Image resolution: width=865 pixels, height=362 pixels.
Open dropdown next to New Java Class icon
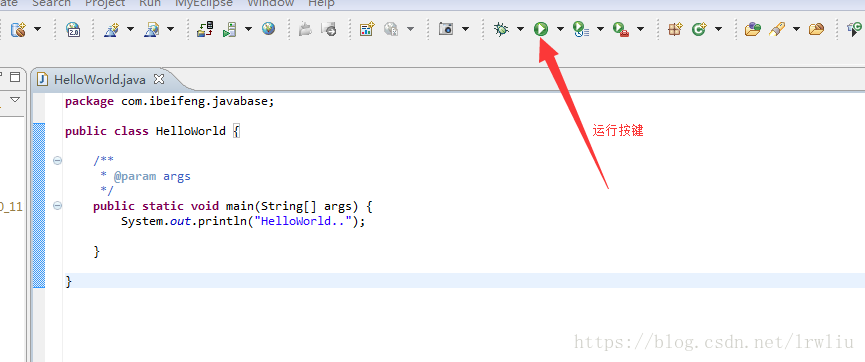pyautogui.click(x=718, y=29)
